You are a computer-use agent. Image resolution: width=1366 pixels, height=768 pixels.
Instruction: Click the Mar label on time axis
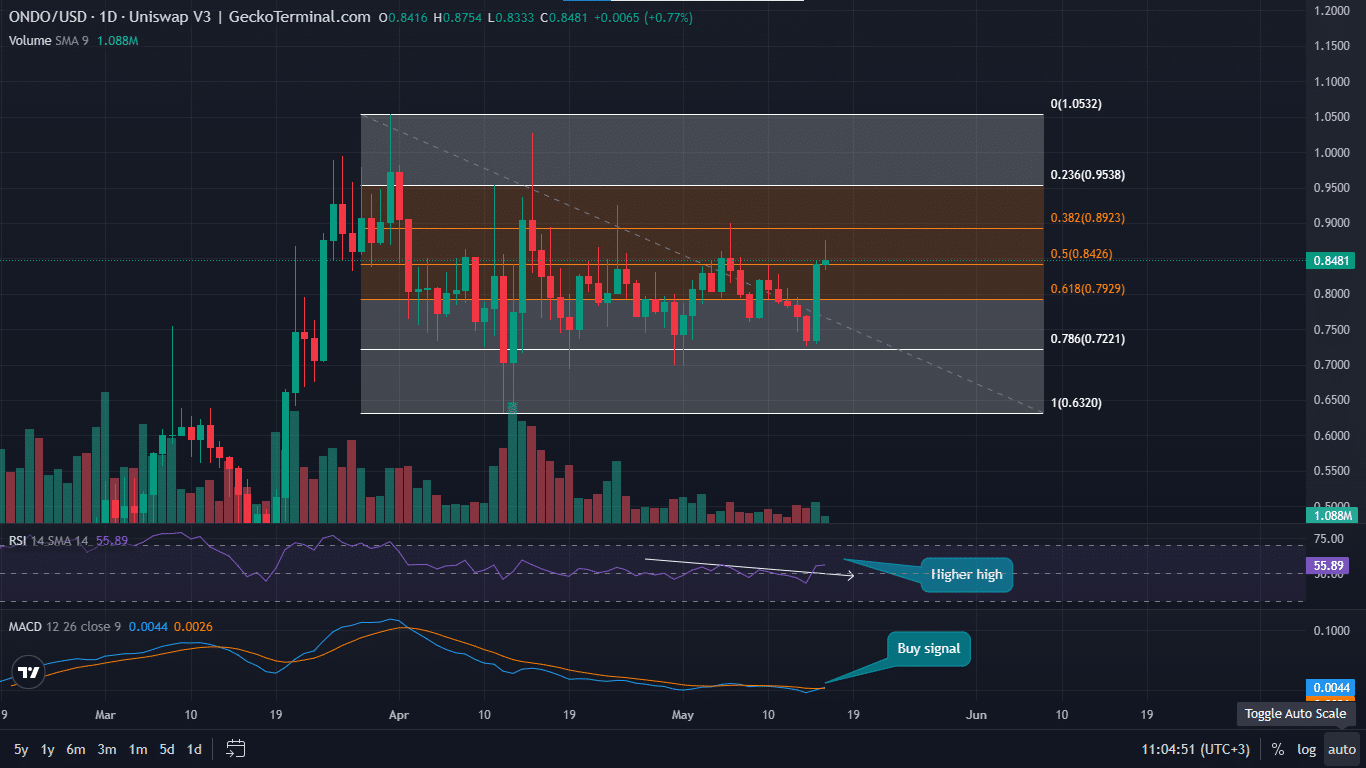(x=106, y=715)
